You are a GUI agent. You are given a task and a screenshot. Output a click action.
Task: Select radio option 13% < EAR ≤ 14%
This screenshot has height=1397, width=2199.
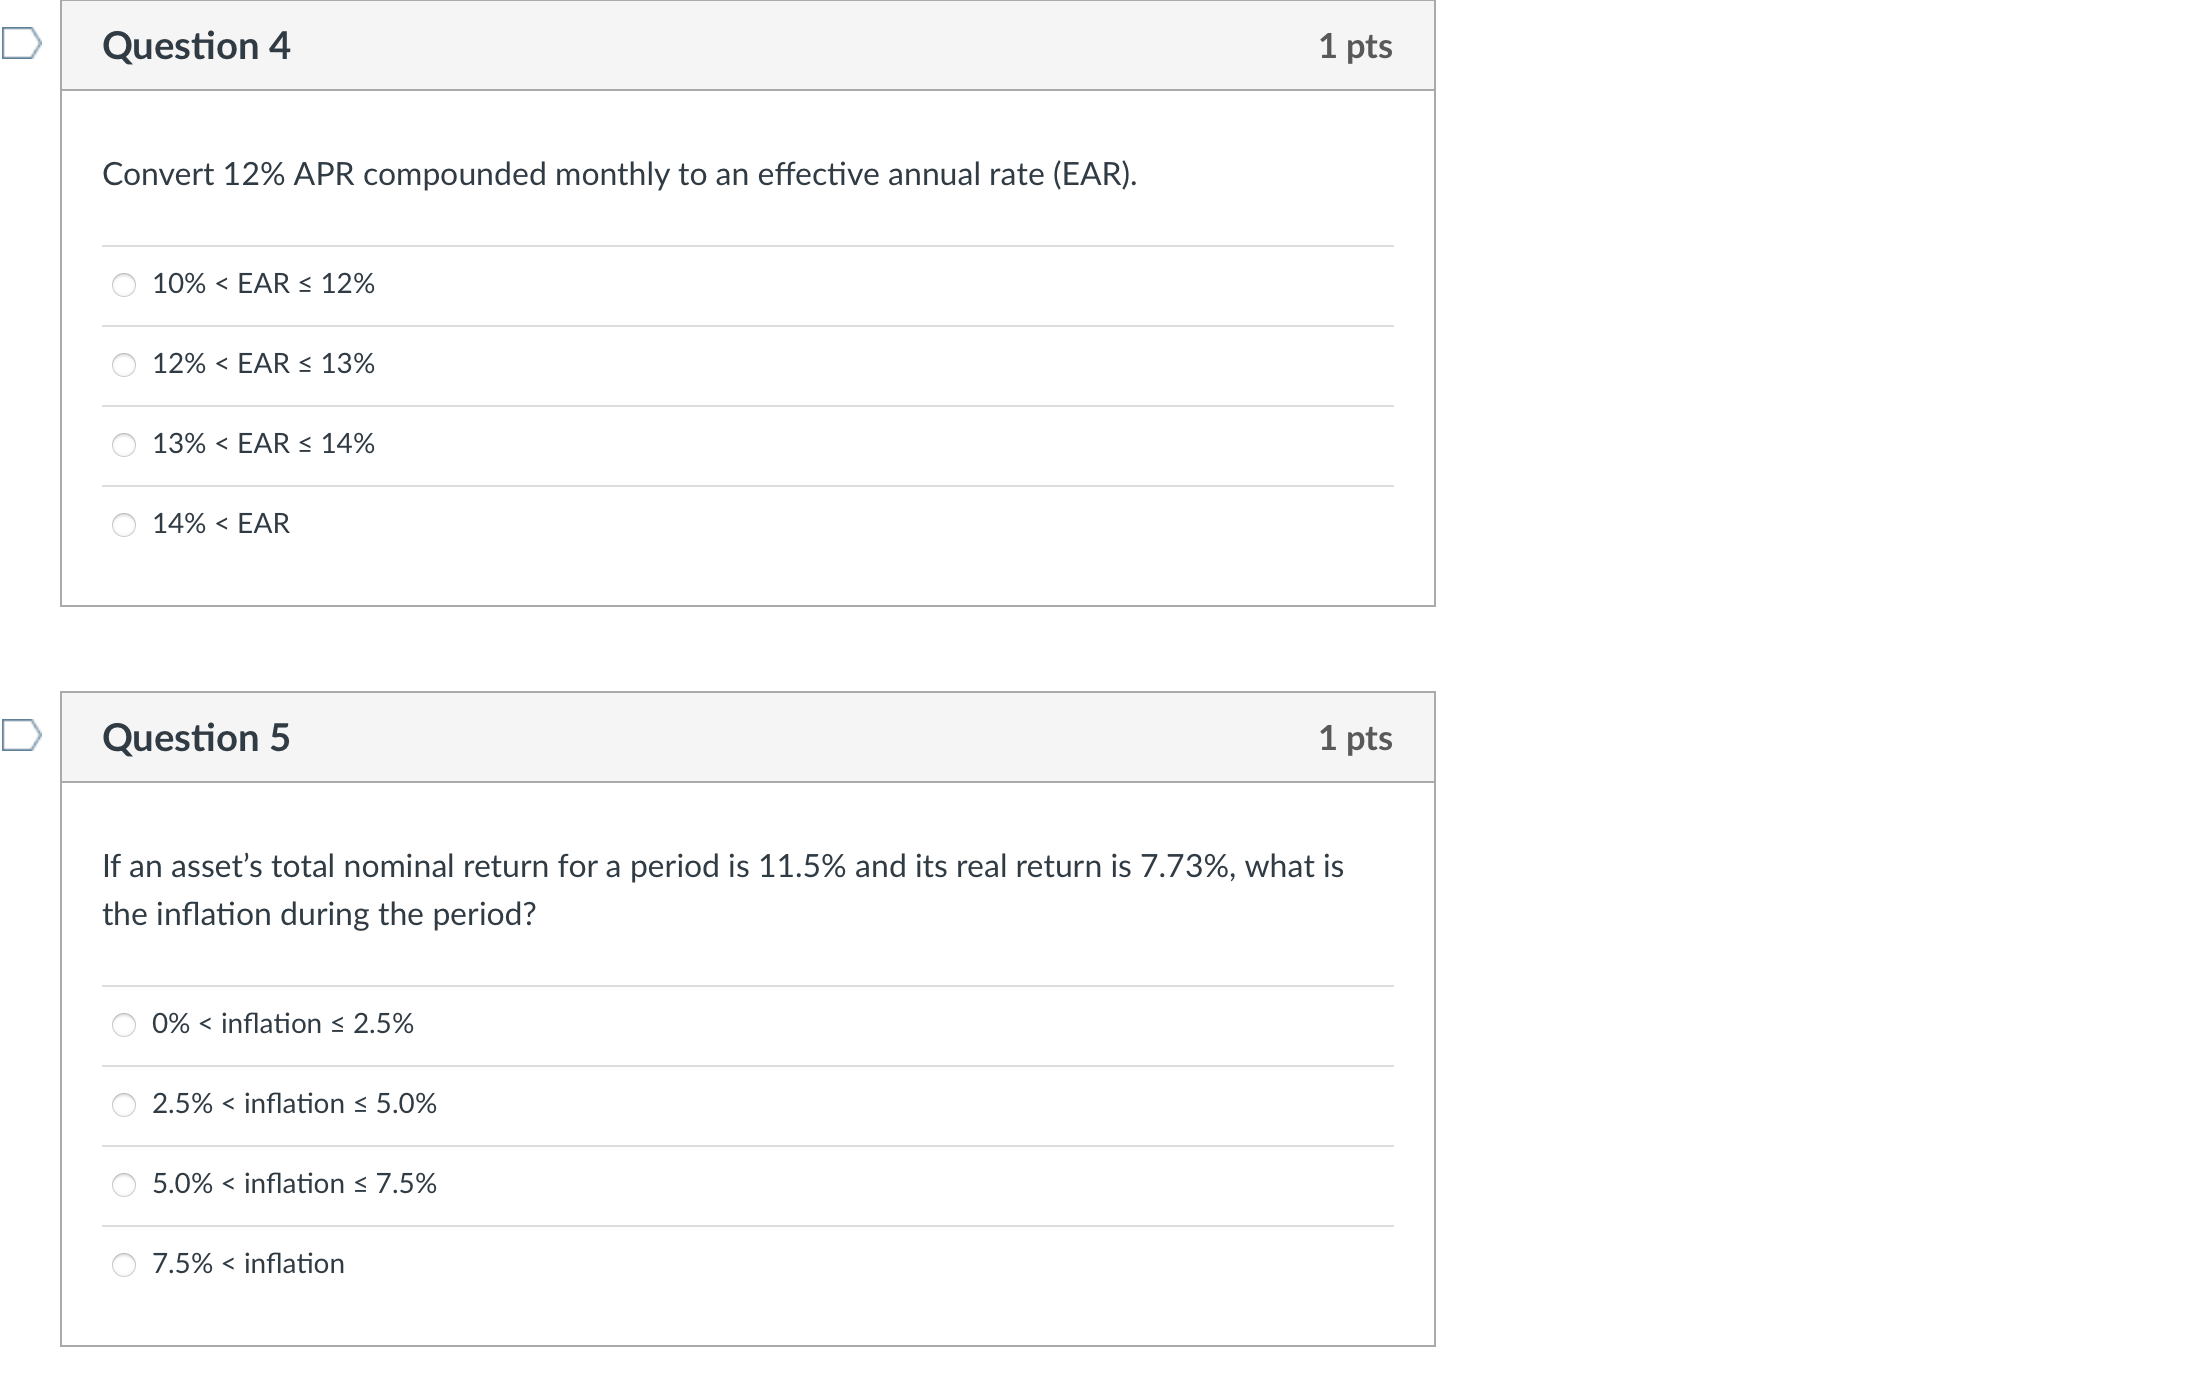[x=123, y=446]
